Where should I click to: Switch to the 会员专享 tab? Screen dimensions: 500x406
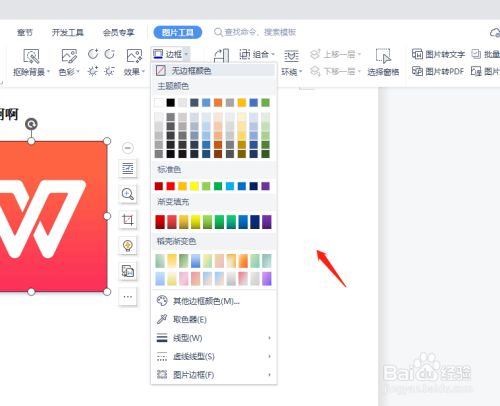click(x=119, y=32)
